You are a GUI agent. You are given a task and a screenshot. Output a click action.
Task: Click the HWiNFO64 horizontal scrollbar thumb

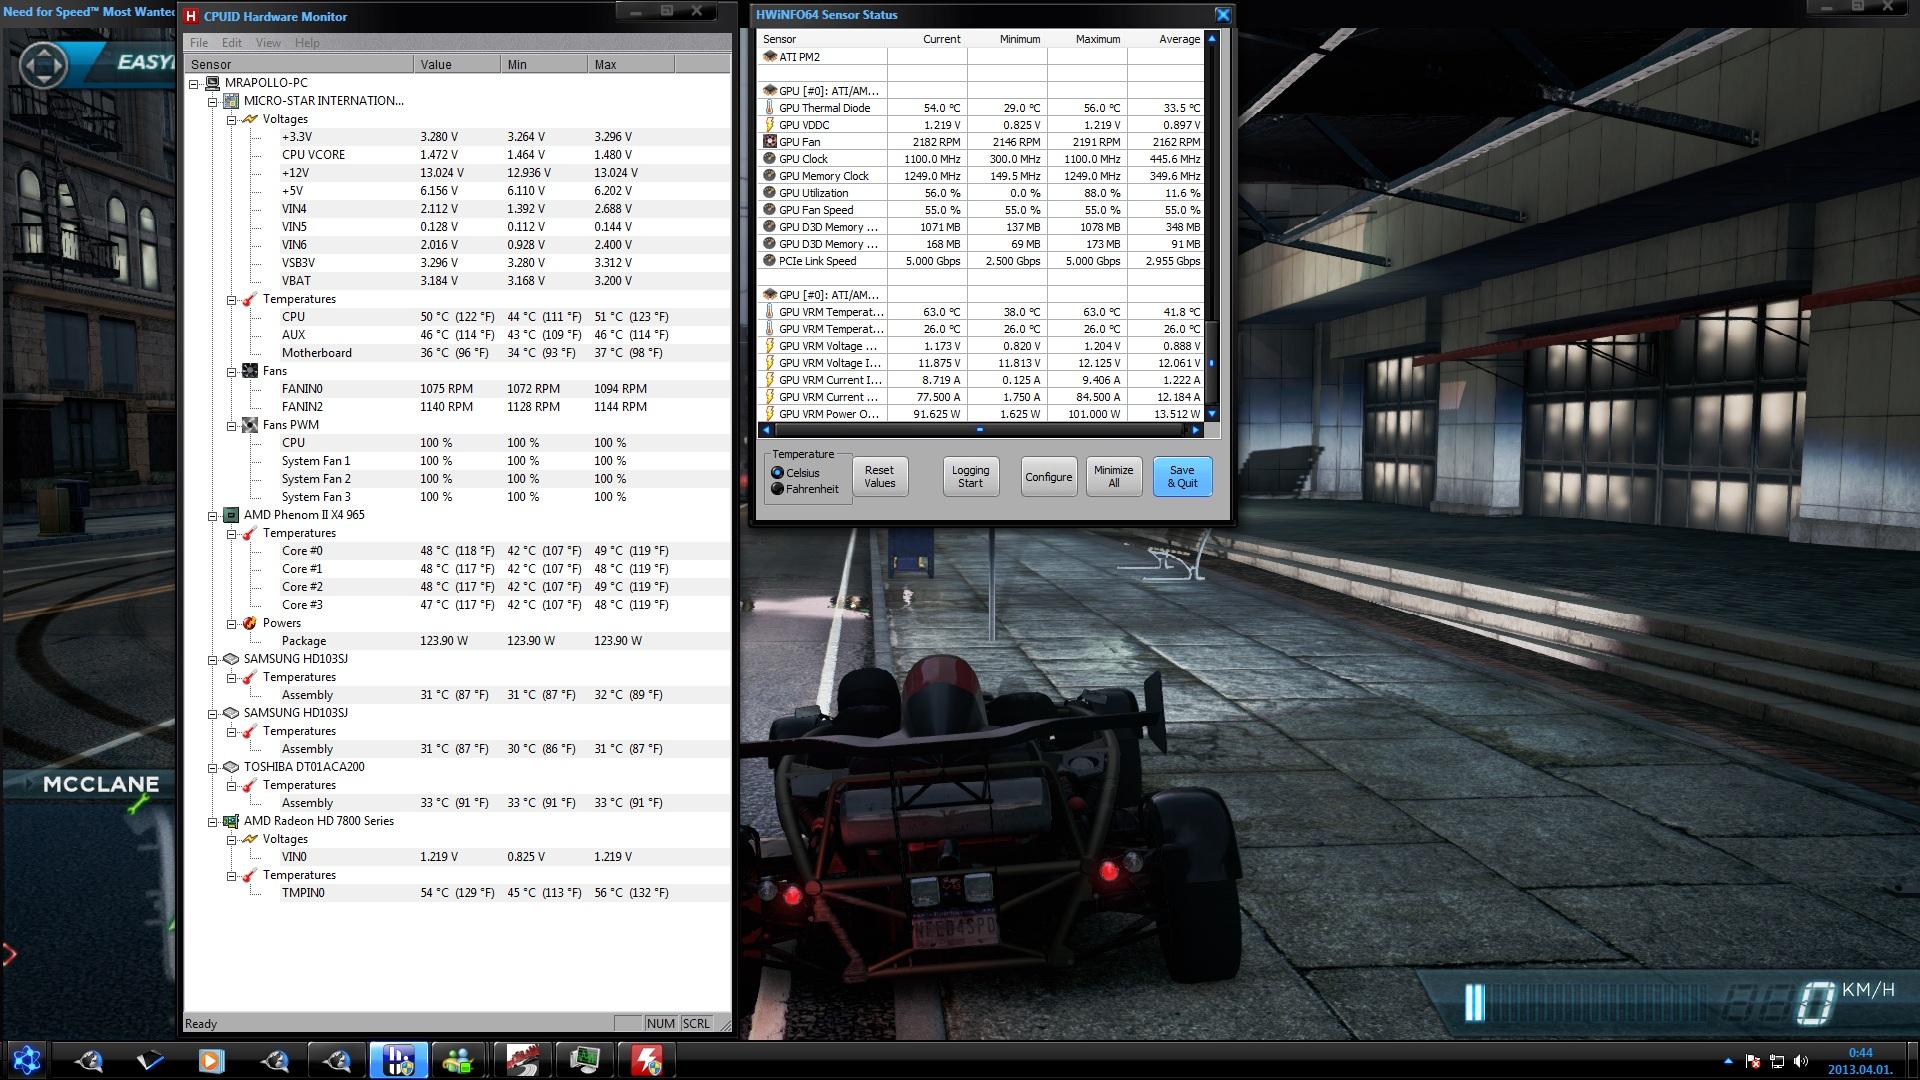[980, 430]
